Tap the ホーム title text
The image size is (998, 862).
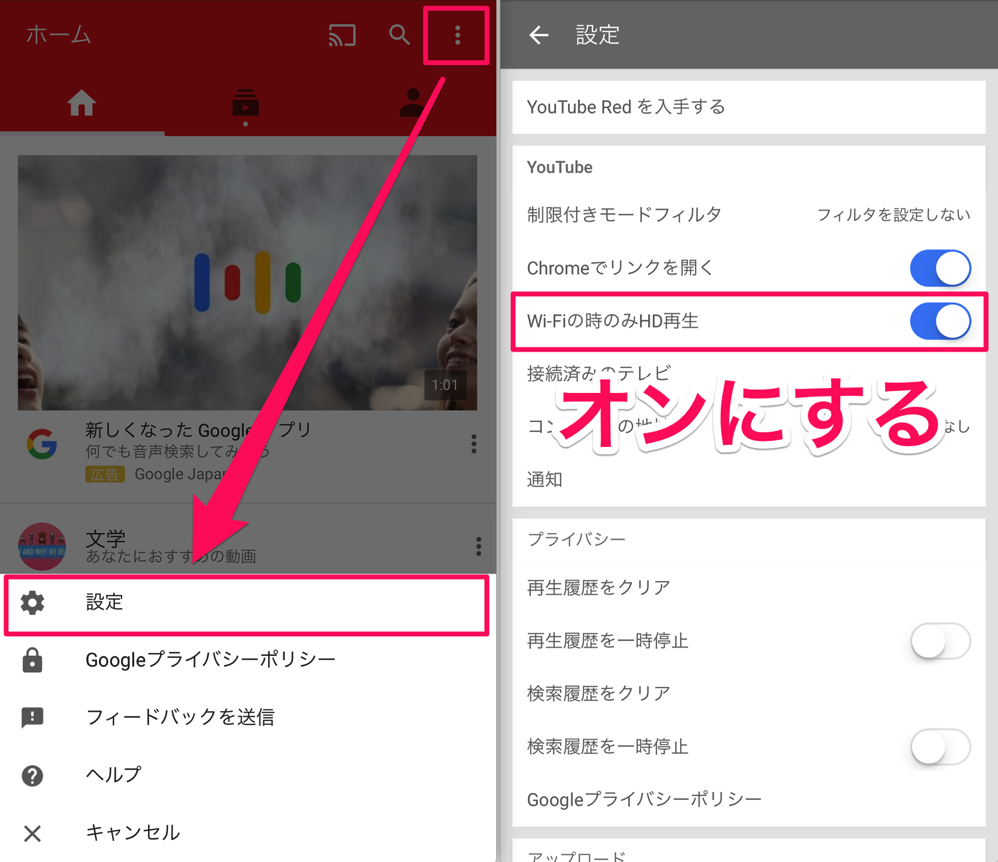[58, 35]
